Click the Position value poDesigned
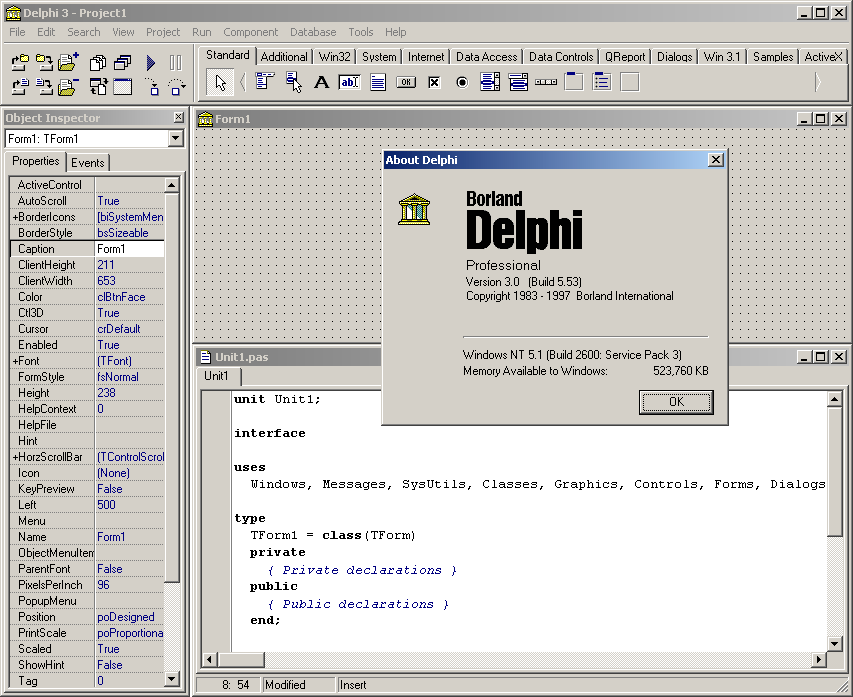Viewport: 853px width, 697px height. [x=129, y=617]
